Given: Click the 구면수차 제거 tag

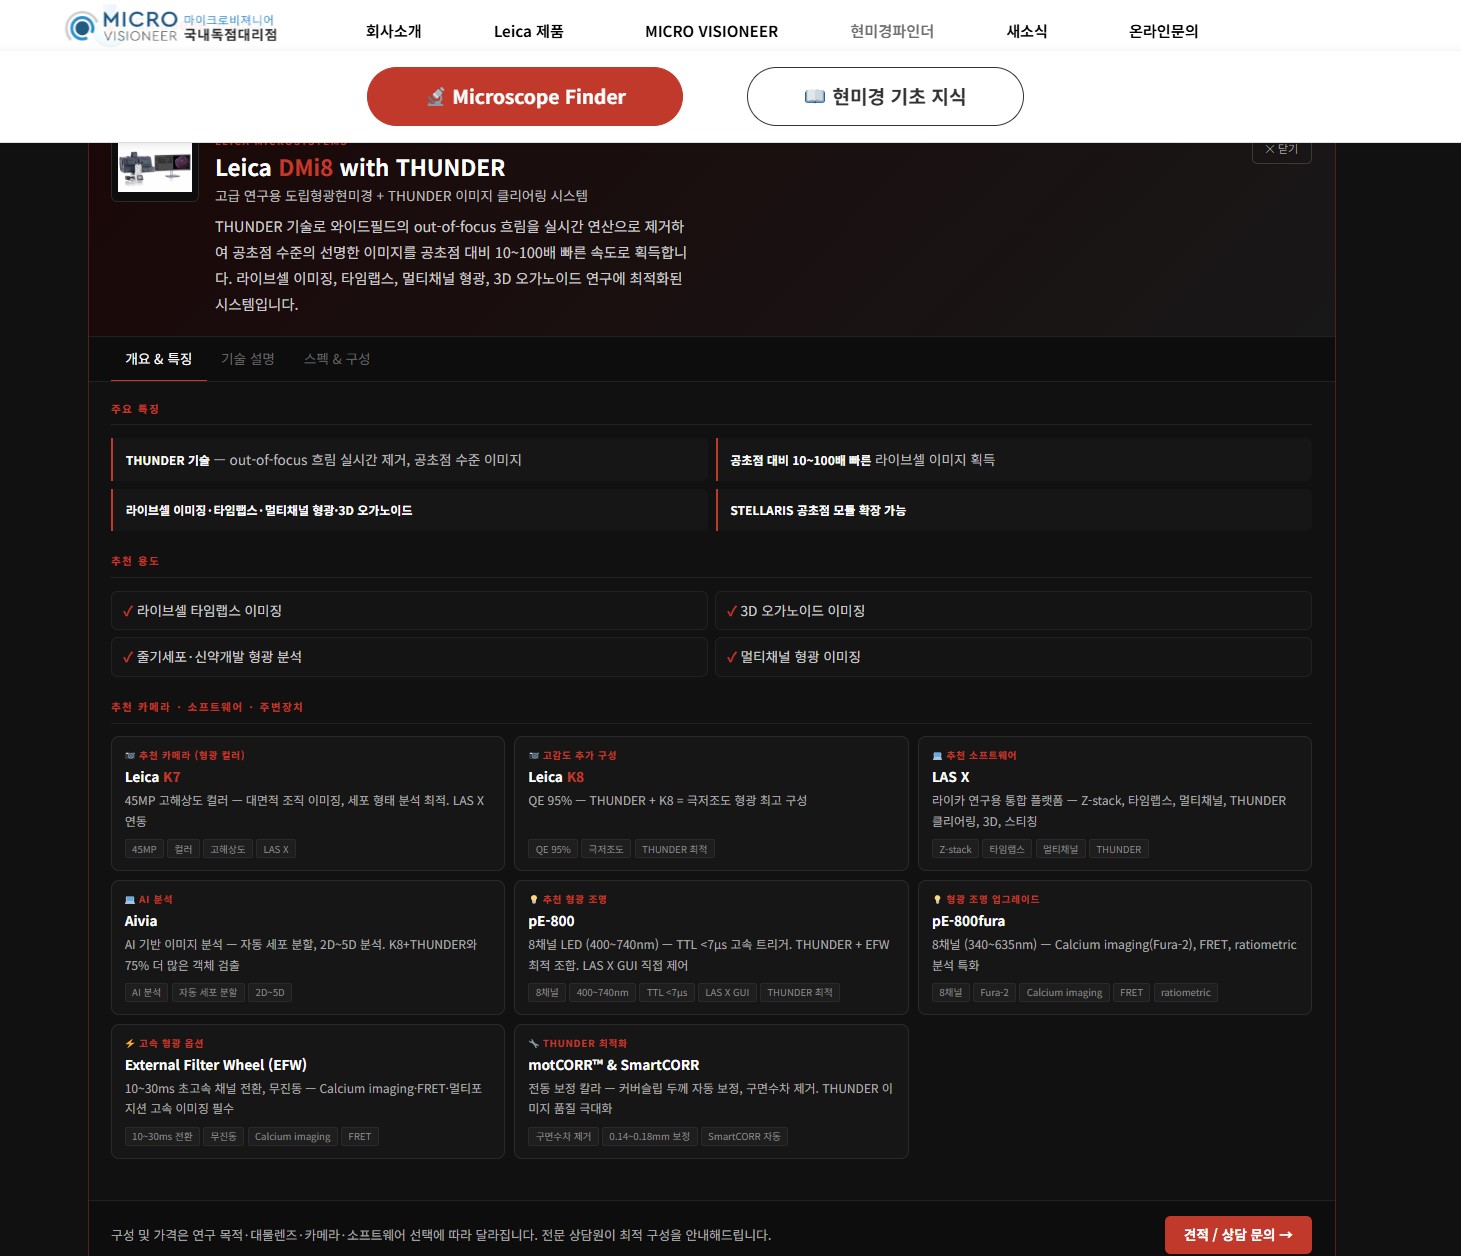Looking at the screenshot, I should 564,1137.
